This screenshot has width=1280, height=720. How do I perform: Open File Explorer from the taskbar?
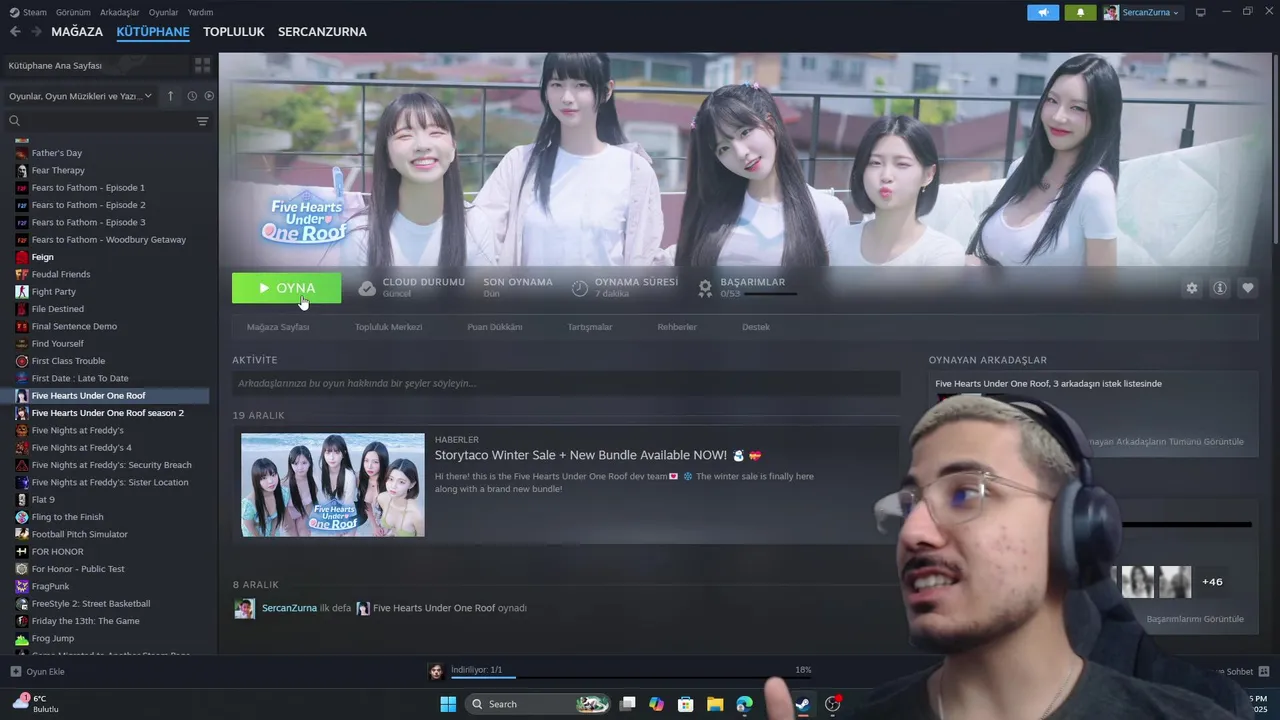[715, 704]
